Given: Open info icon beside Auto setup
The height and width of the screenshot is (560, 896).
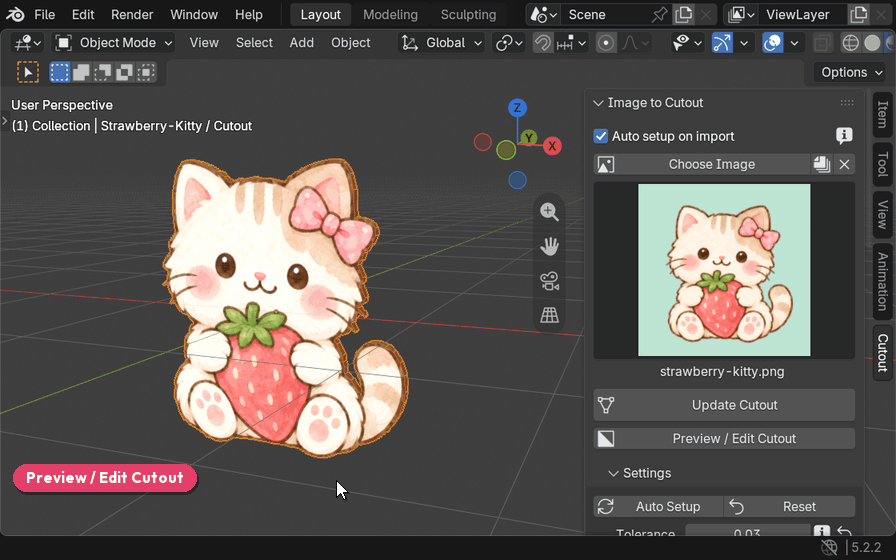Looking at the screenshot, I should 844,135.
